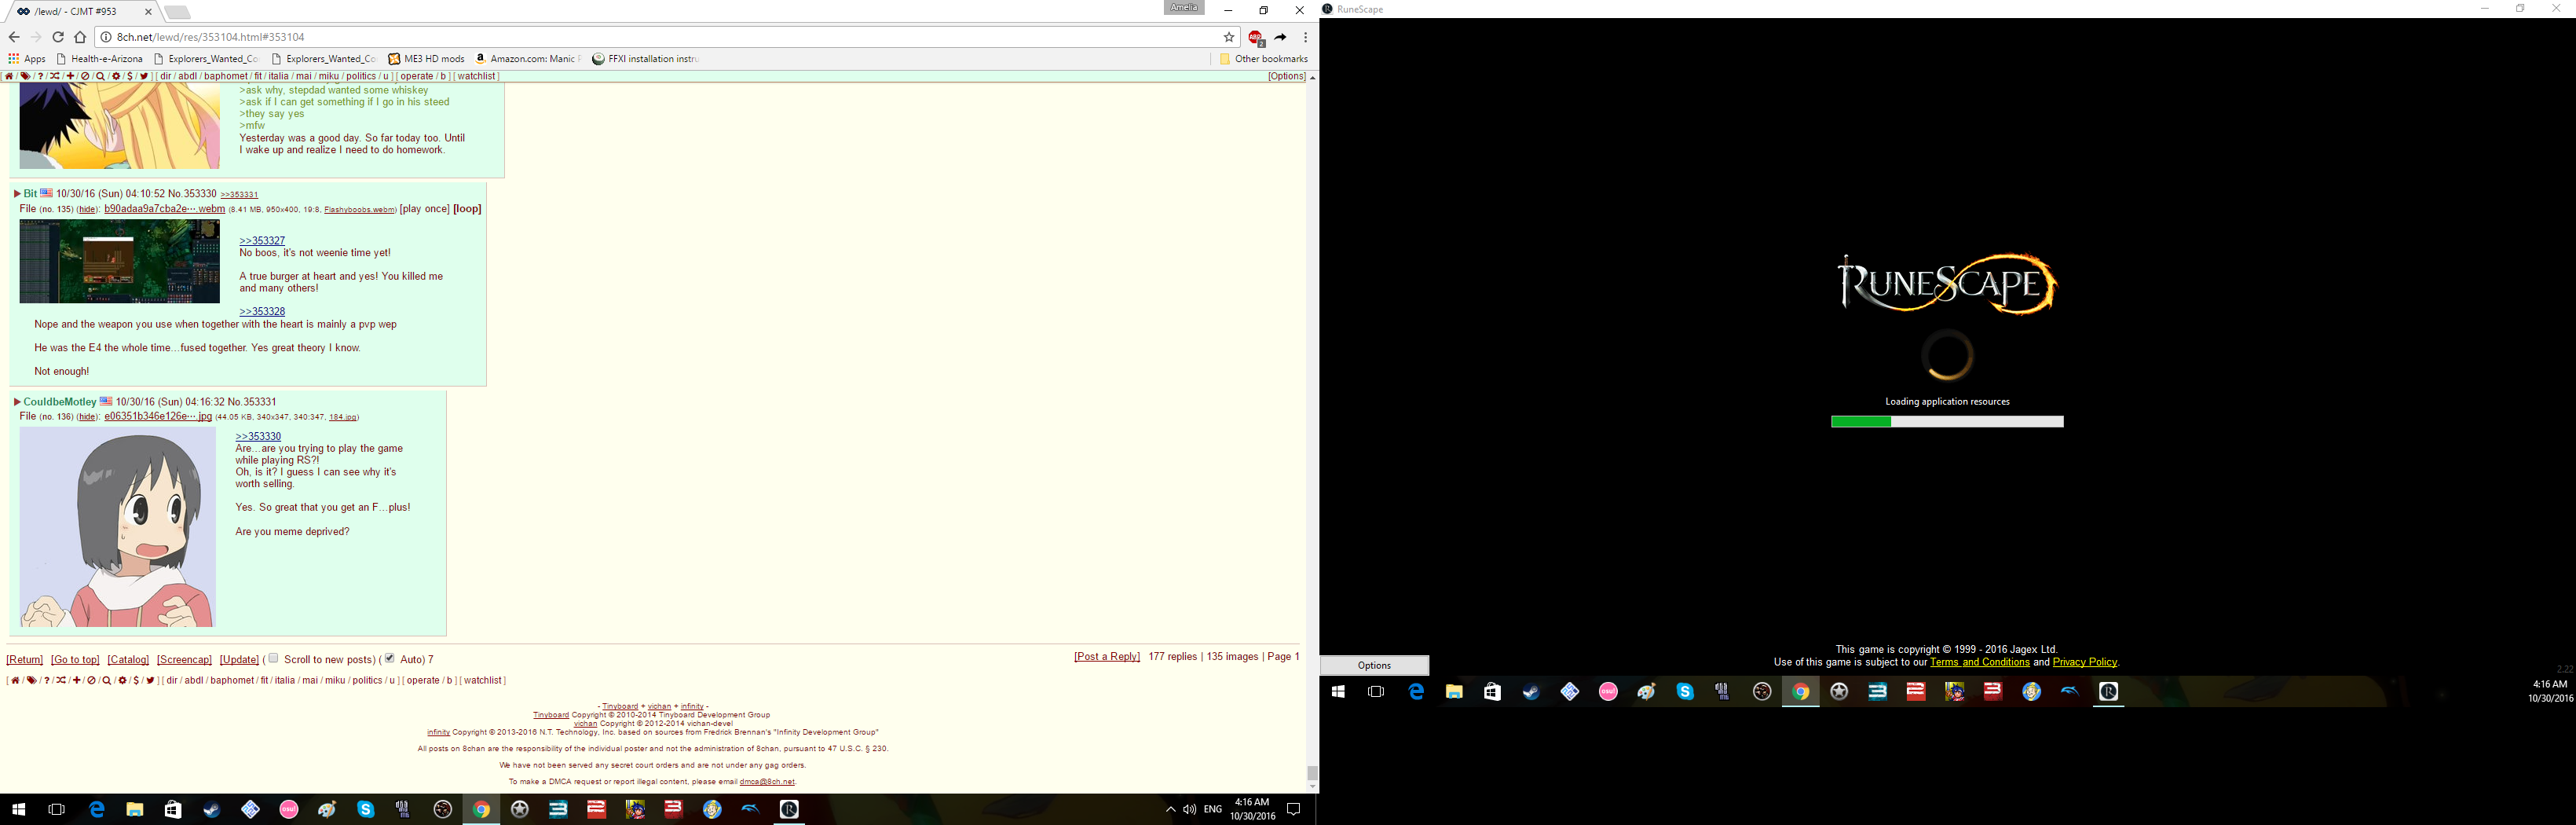Open the Apps bookmarks shortcut
This screenshot has width=2576, height=825.
tap(27, 59)
